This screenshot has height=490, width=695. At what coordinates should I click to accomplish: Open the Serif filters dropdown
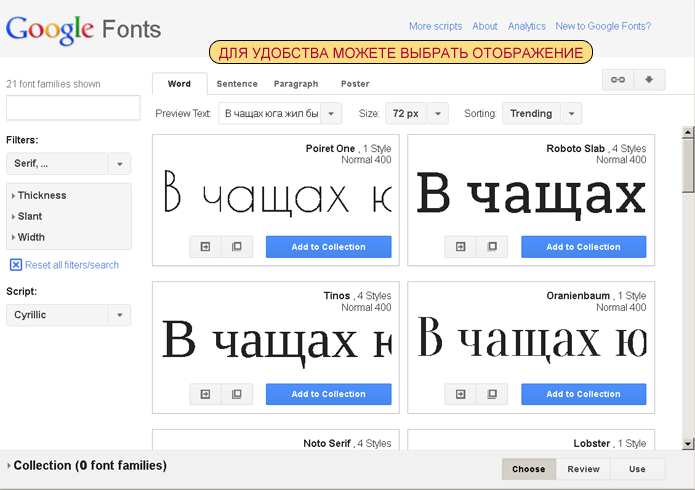click(68, 164)
